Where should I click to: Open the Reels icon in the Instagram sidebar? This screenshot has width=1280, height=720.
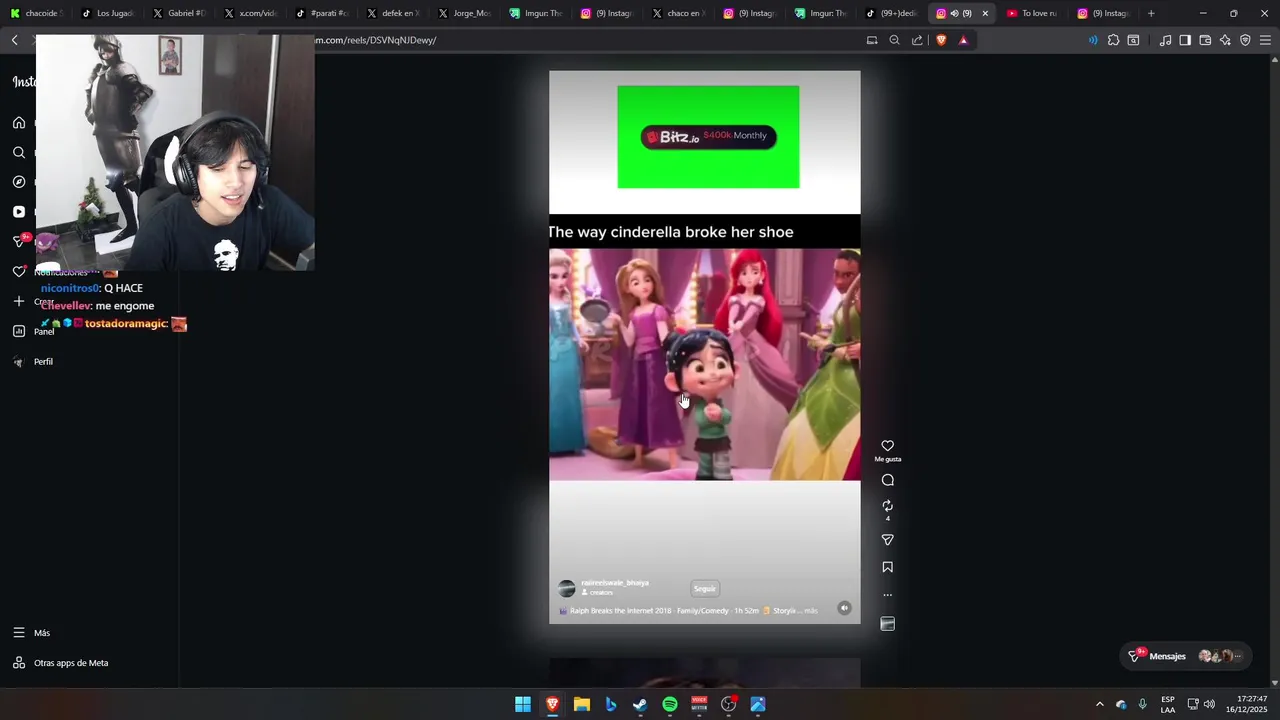[19, 212]
